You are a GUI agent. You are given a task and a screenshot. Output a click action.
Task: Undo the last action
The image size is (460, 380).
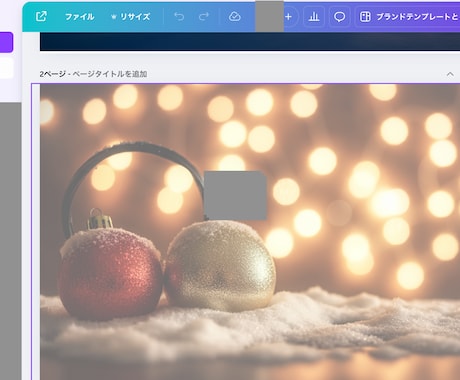pos(179,16)
